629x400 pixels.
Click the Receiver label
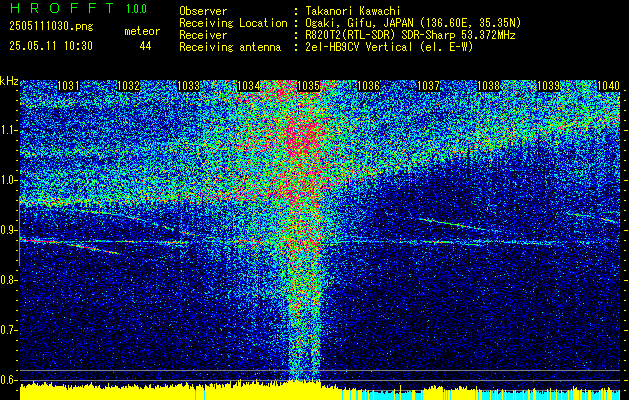[203, 35]
